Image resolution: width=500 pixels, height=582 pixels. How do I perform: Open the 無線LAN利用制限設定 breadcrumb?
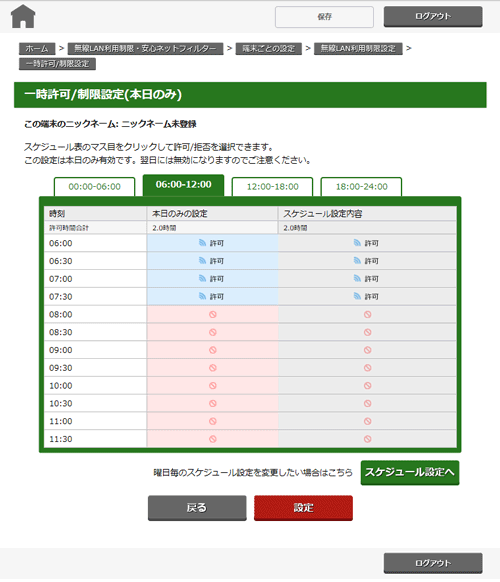tap(358, 49)
